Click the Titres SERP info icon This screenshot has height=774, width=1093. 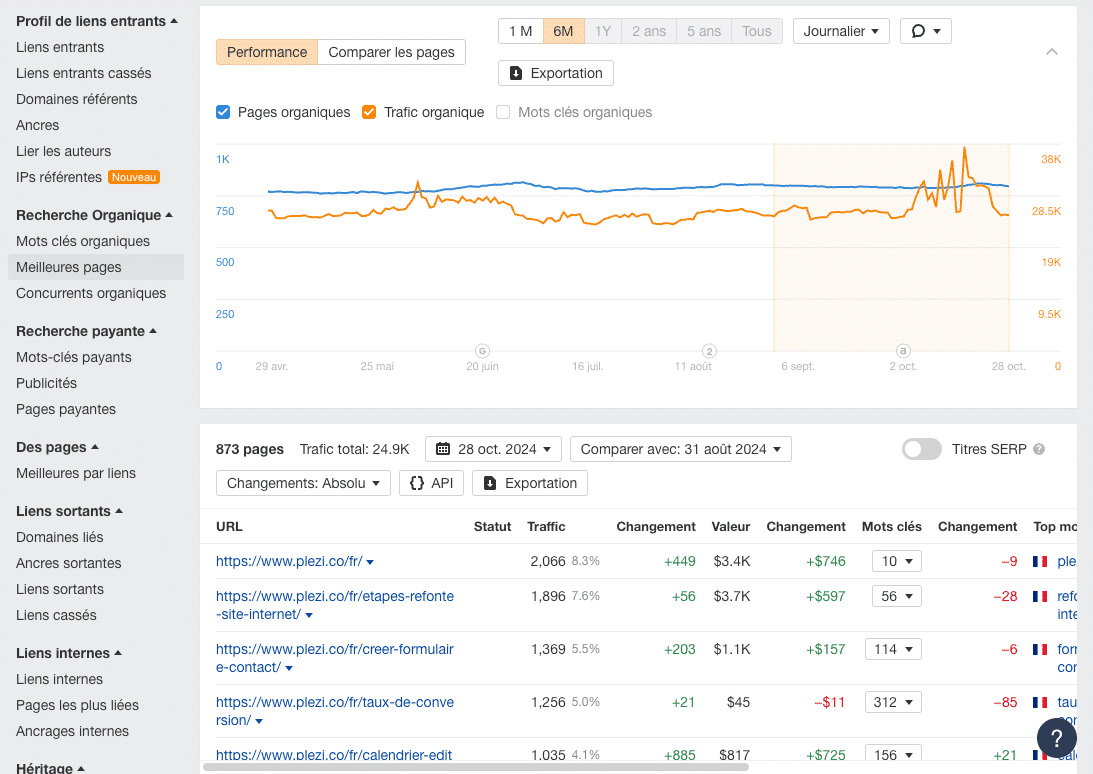pyautogui.click(x=1039, y=449)
